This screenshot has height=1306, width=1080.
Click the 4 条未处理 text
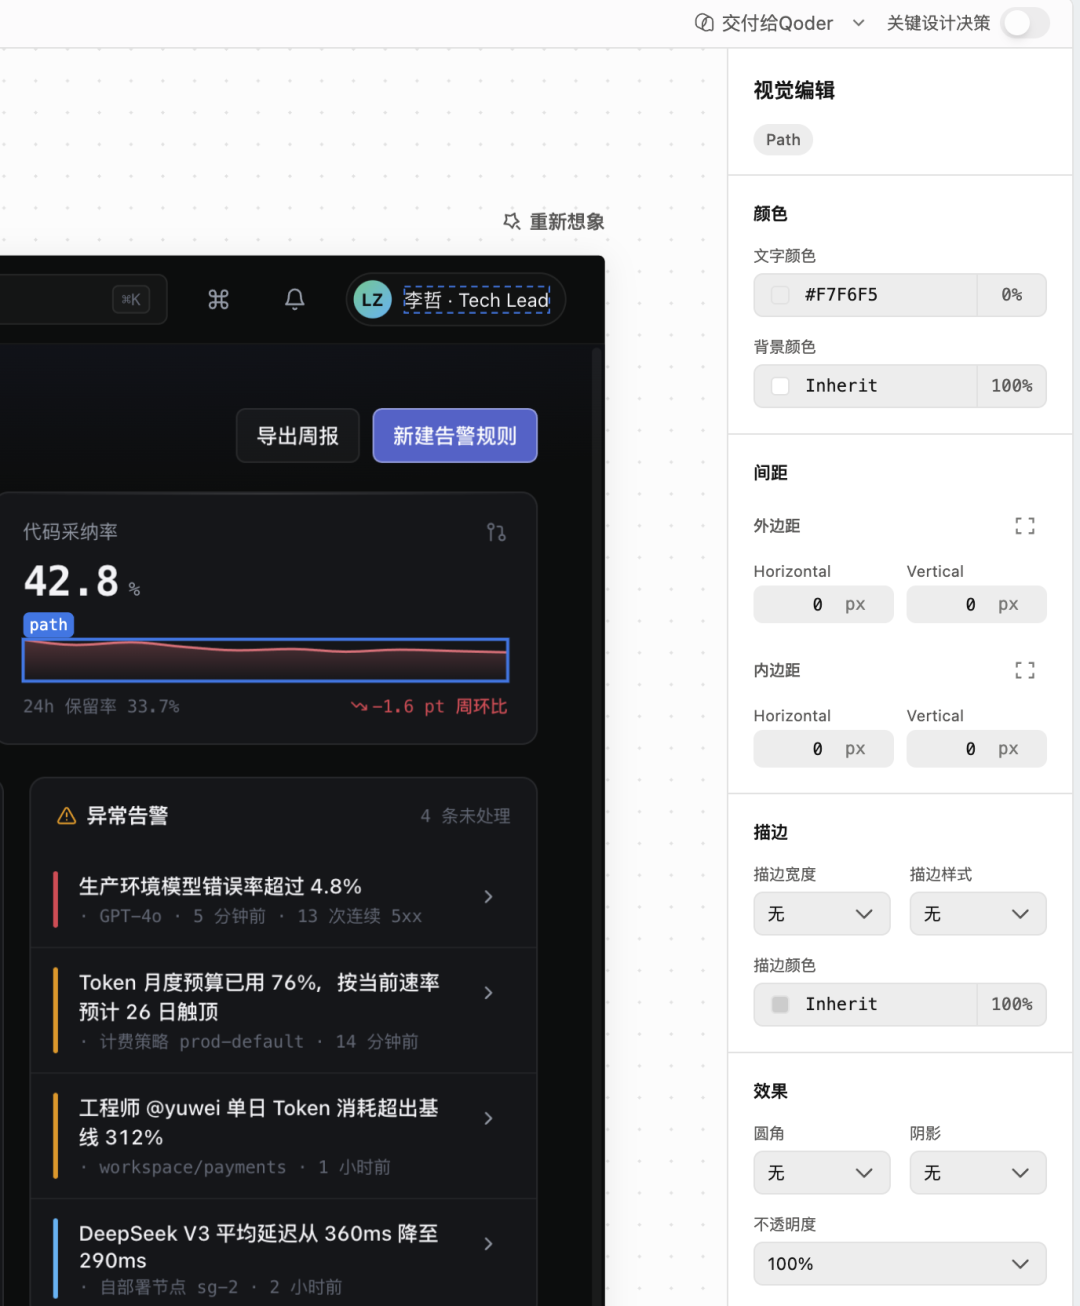465,816
